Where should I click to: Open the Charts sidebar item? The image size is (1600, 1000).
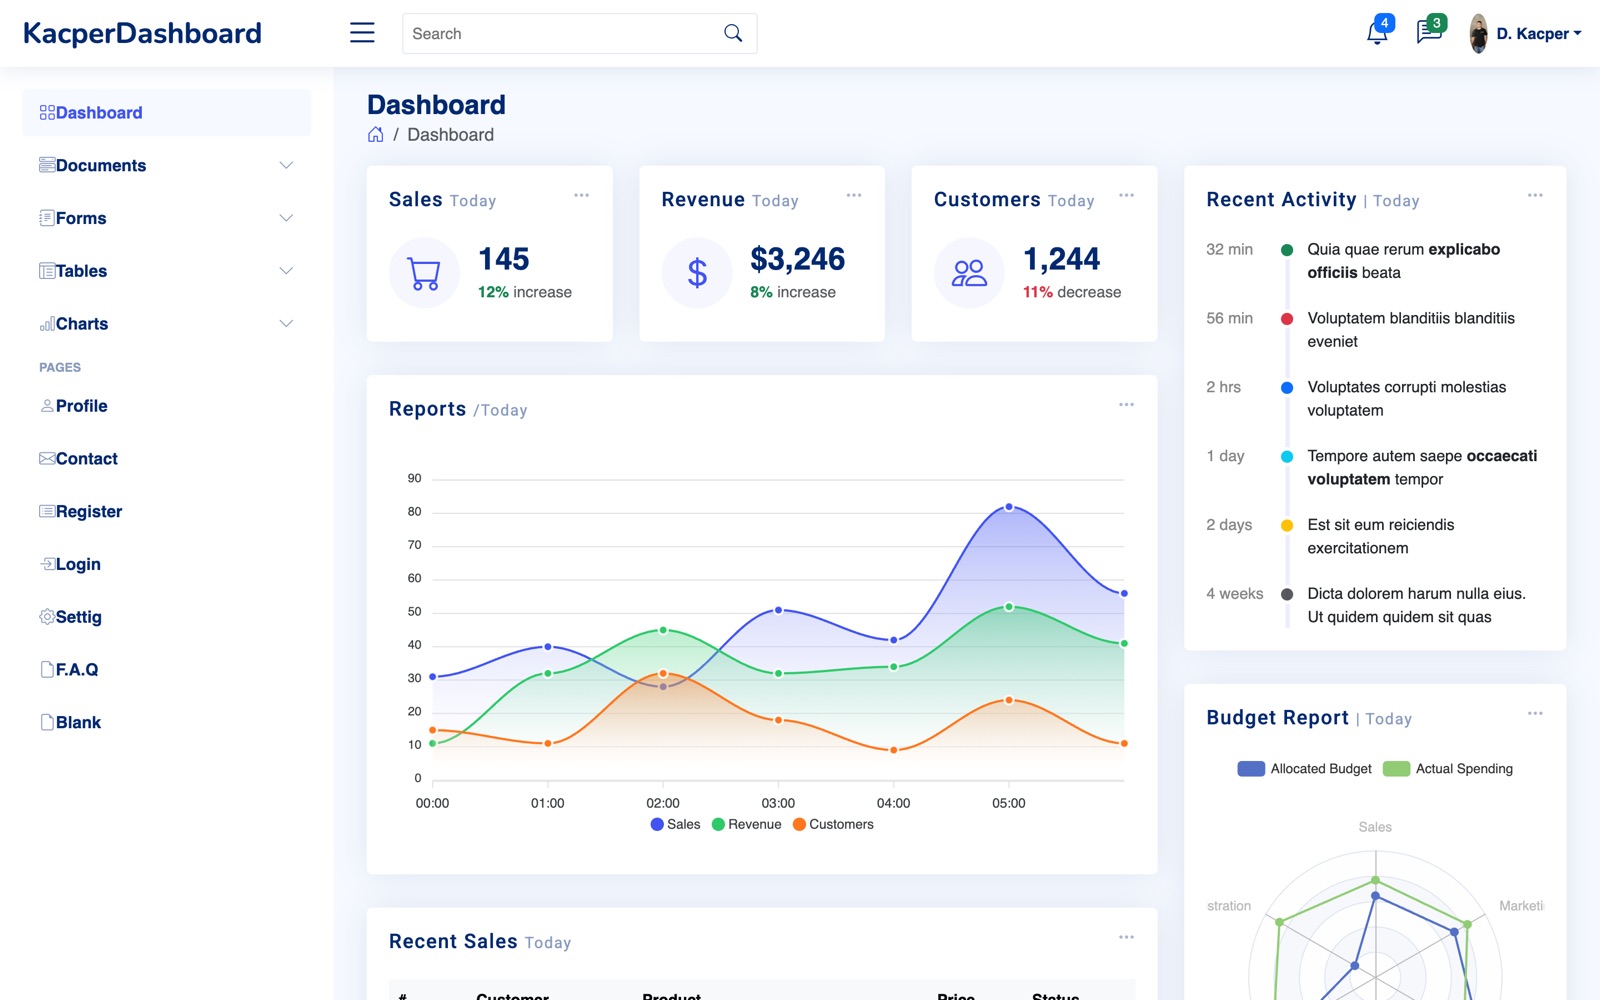coord(167,324)
